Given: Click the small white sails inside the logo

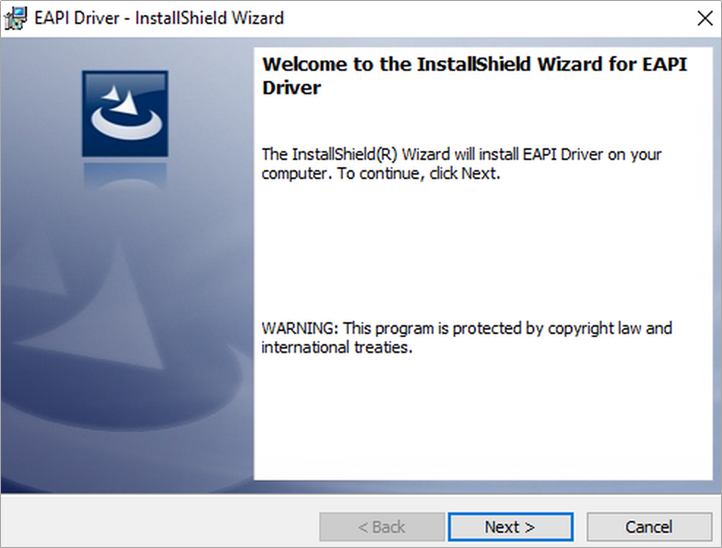Looking at the screenshot, I should point(121,101).
